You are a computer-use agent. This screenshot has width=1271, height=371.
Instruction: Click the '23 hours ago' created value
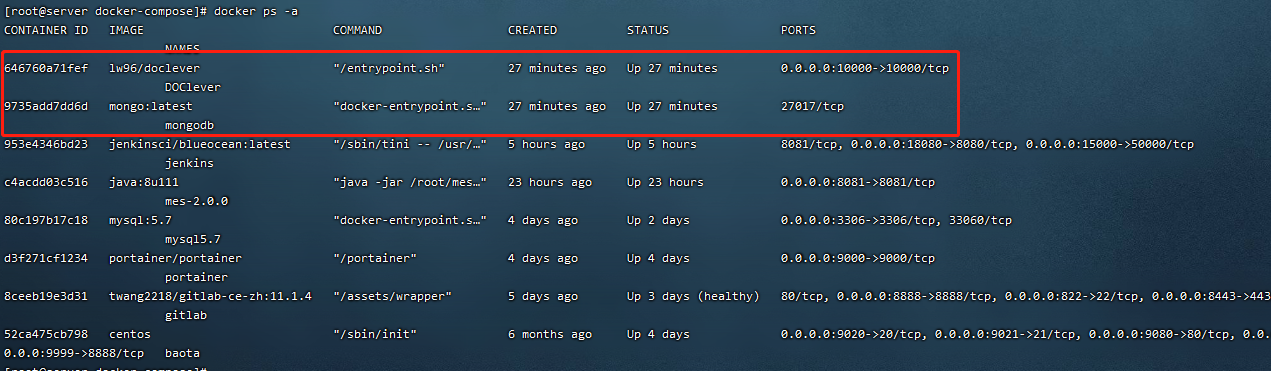click(x=550, y=182)
